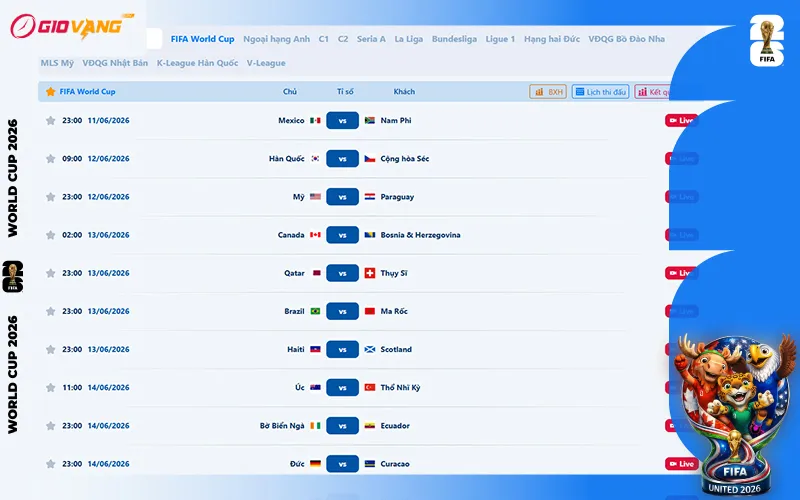
Task: Click the Nam Phi flag icon
Action: point(370,120)
